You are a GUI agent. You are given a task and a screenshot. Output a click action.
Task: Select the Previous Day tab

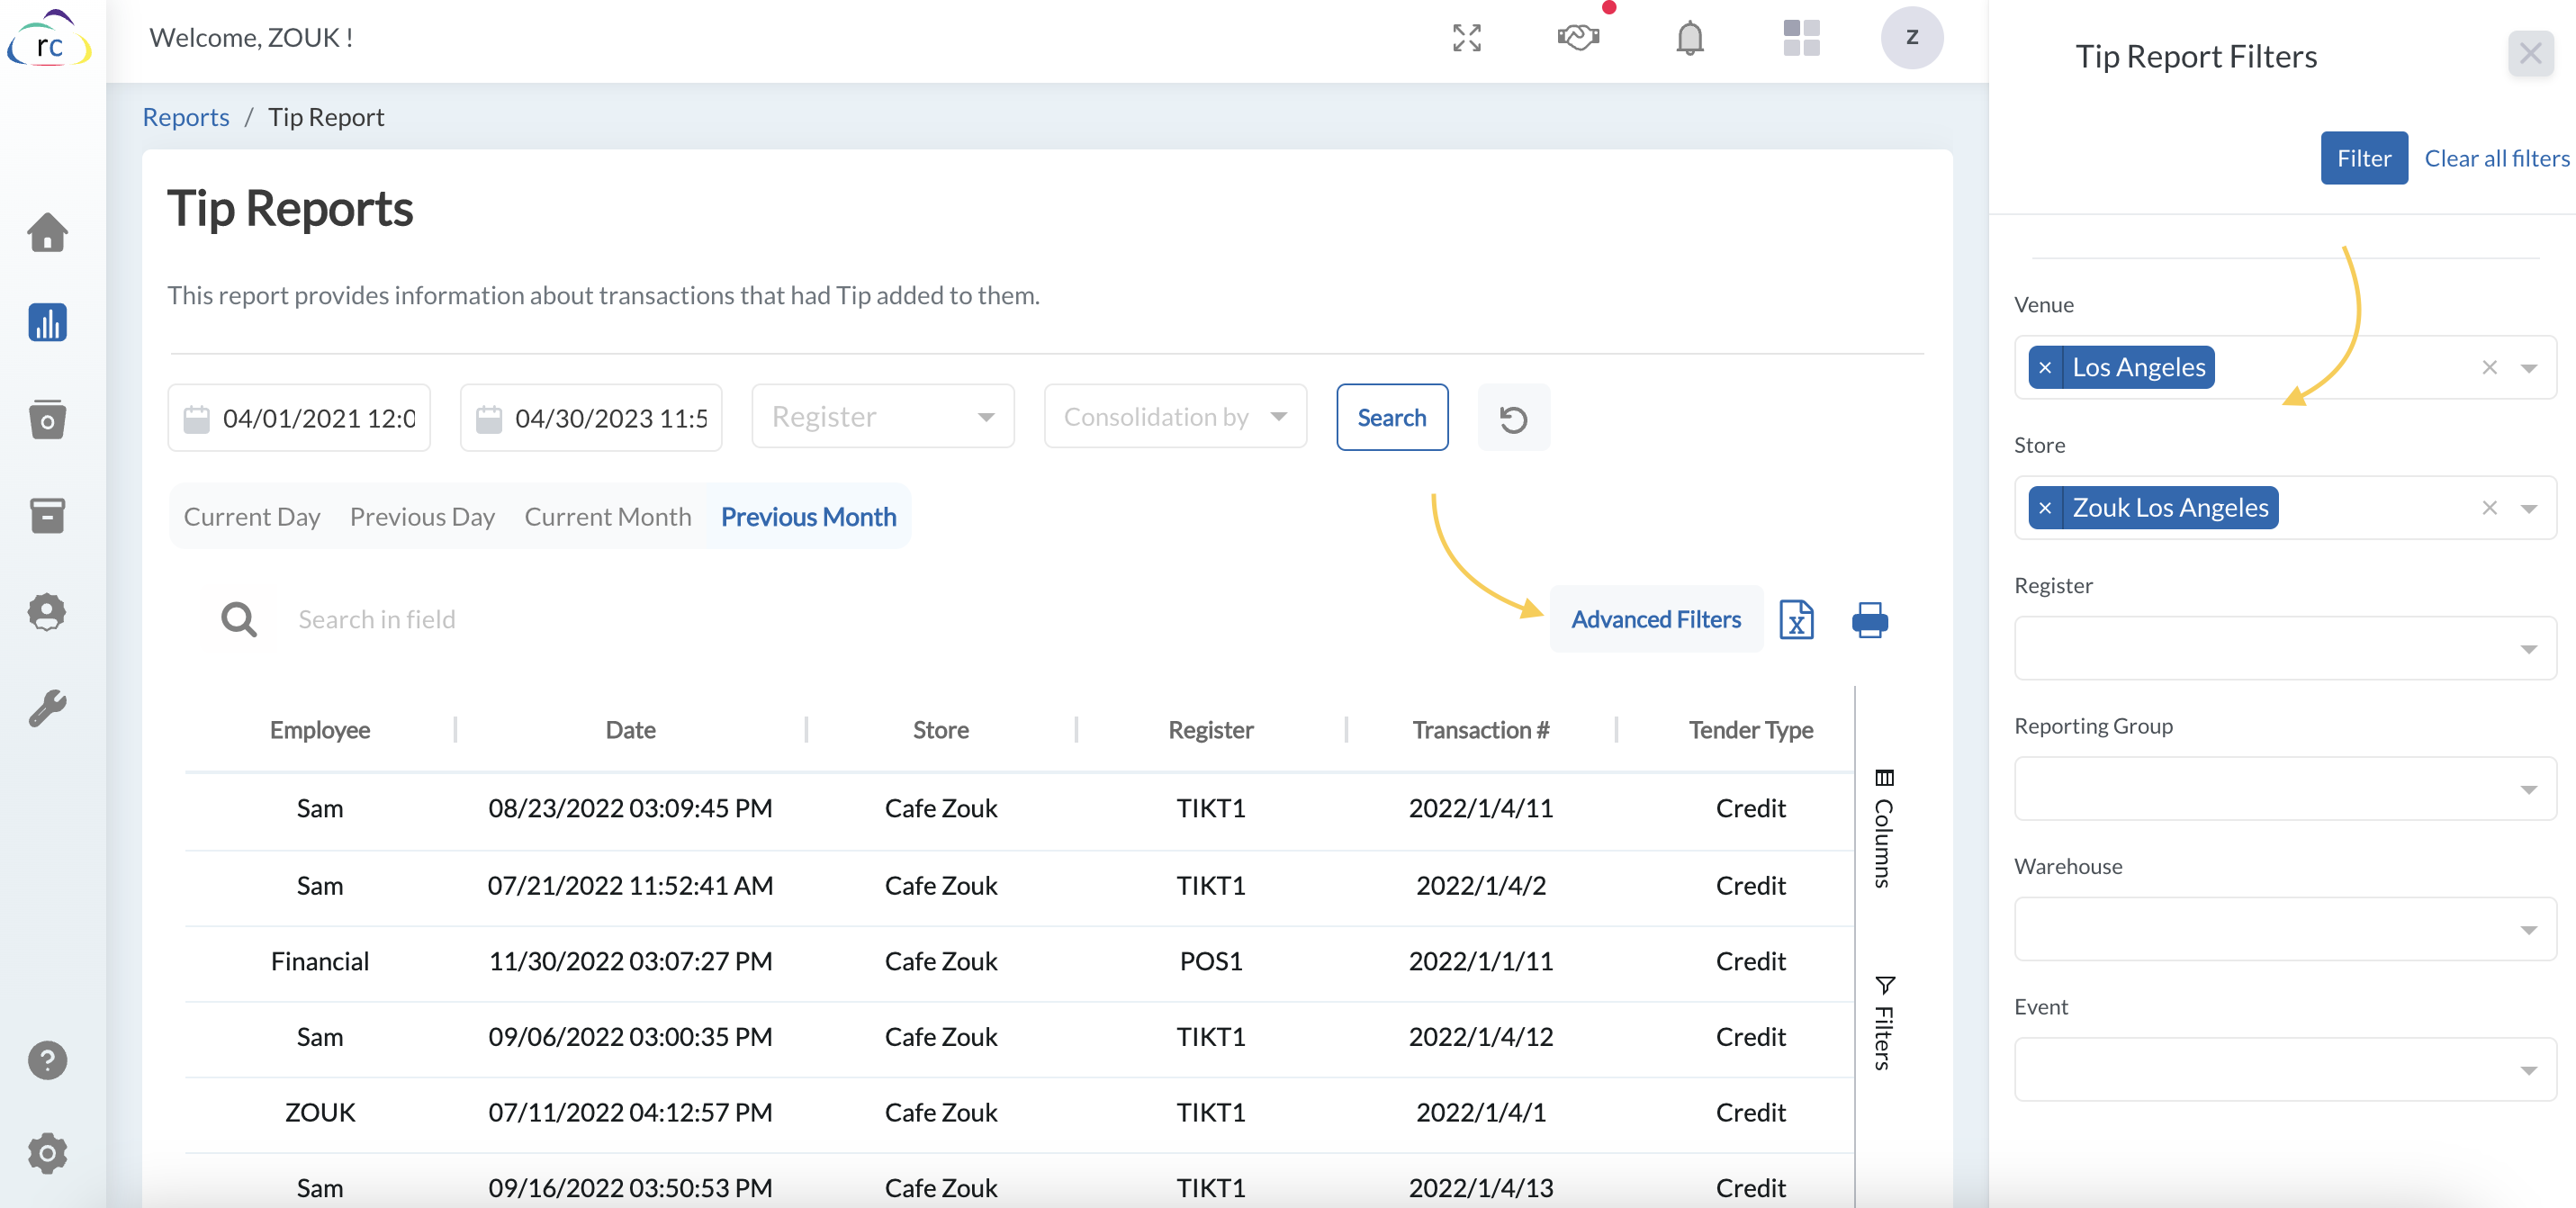422,517
